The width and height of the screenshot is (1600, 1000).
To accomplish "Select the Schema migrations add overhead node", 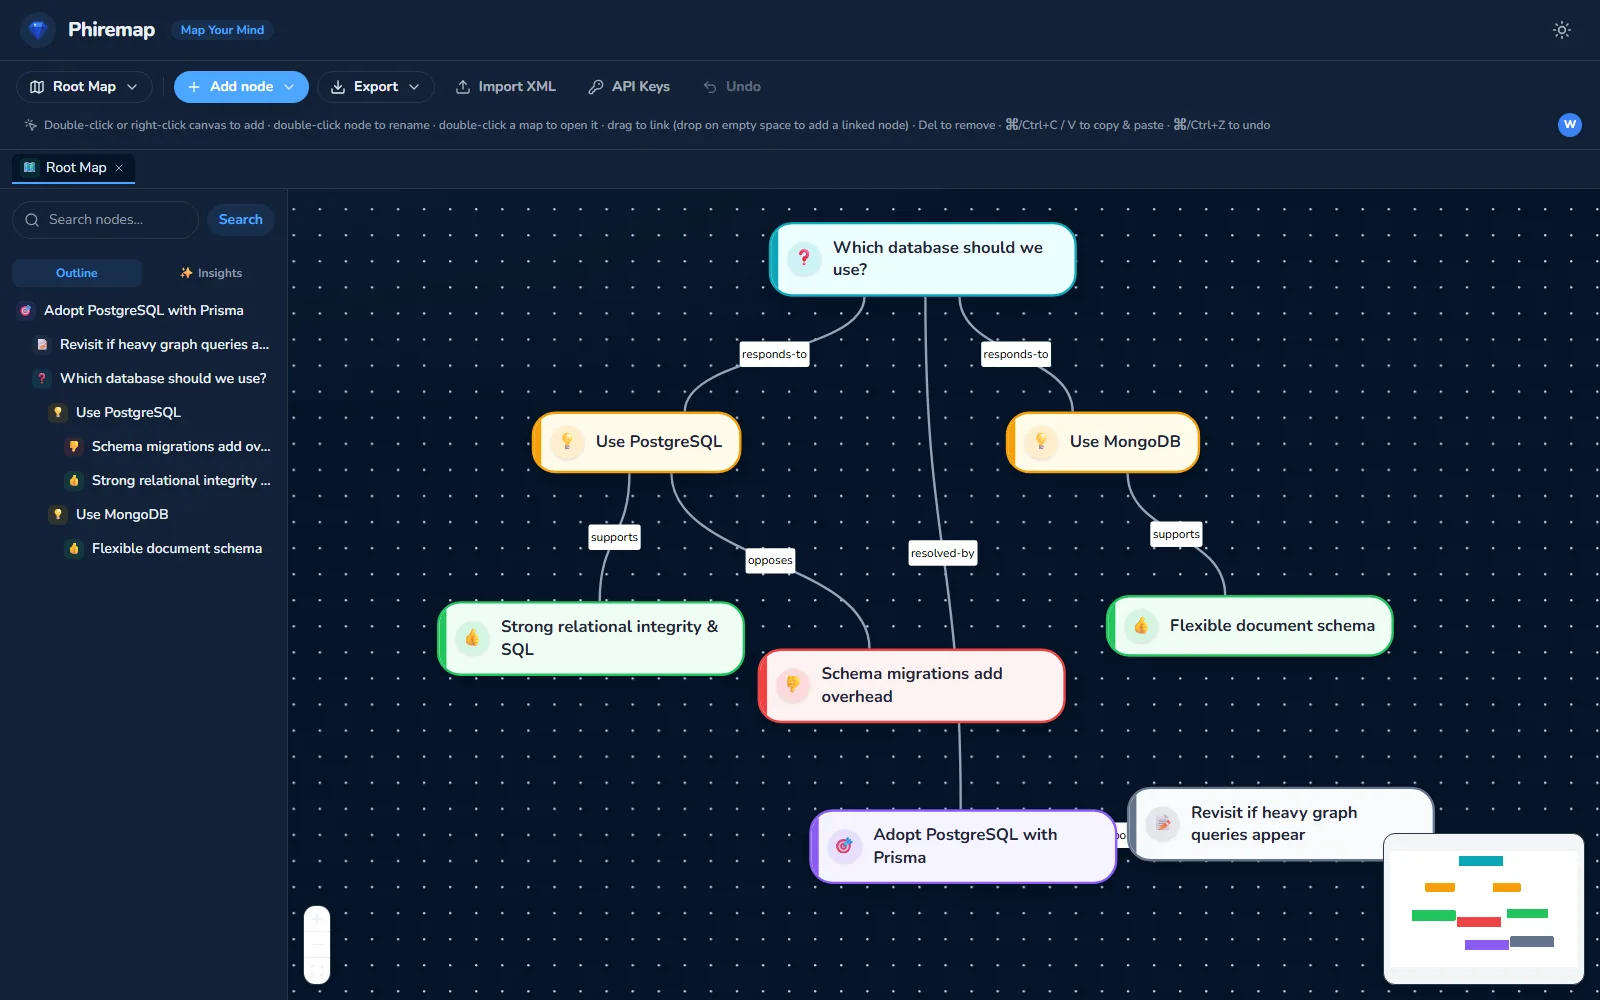I will coord(912,685).
